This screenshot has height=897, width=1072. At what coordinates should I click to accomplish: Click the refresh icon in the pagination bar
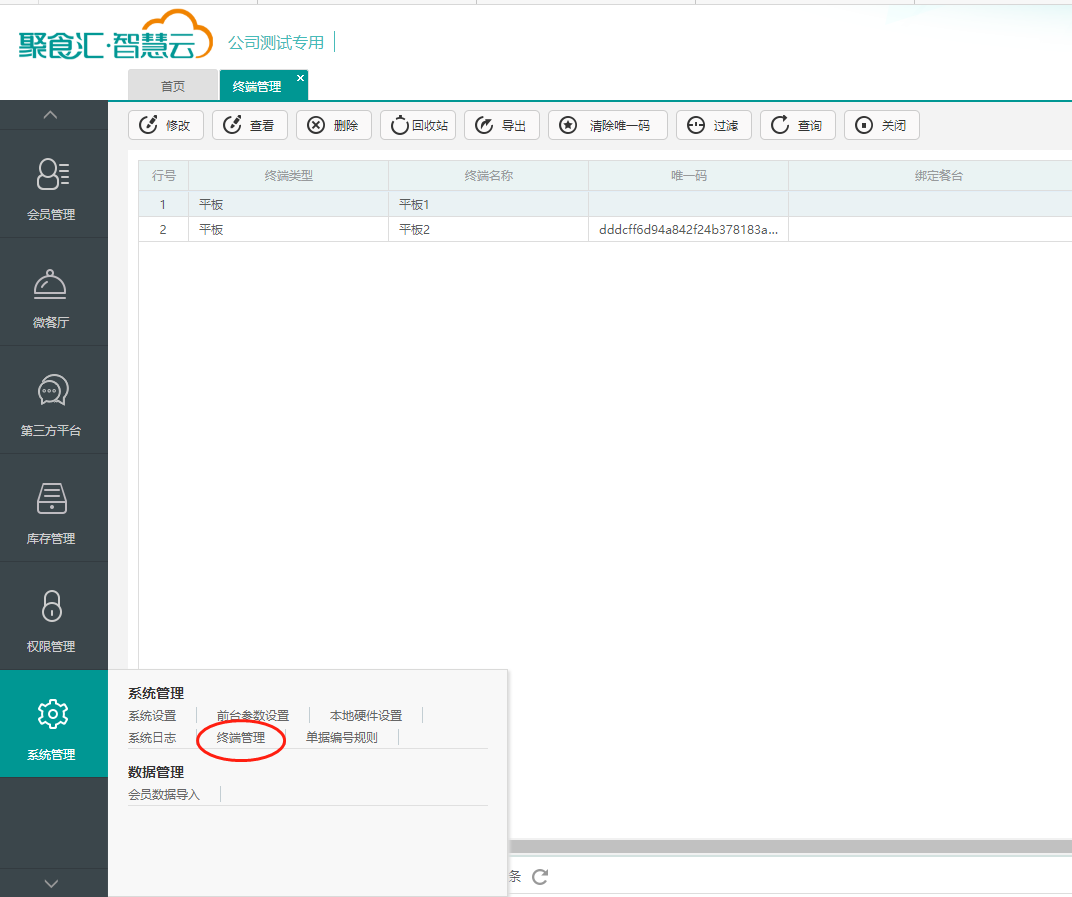coord(540,877)
